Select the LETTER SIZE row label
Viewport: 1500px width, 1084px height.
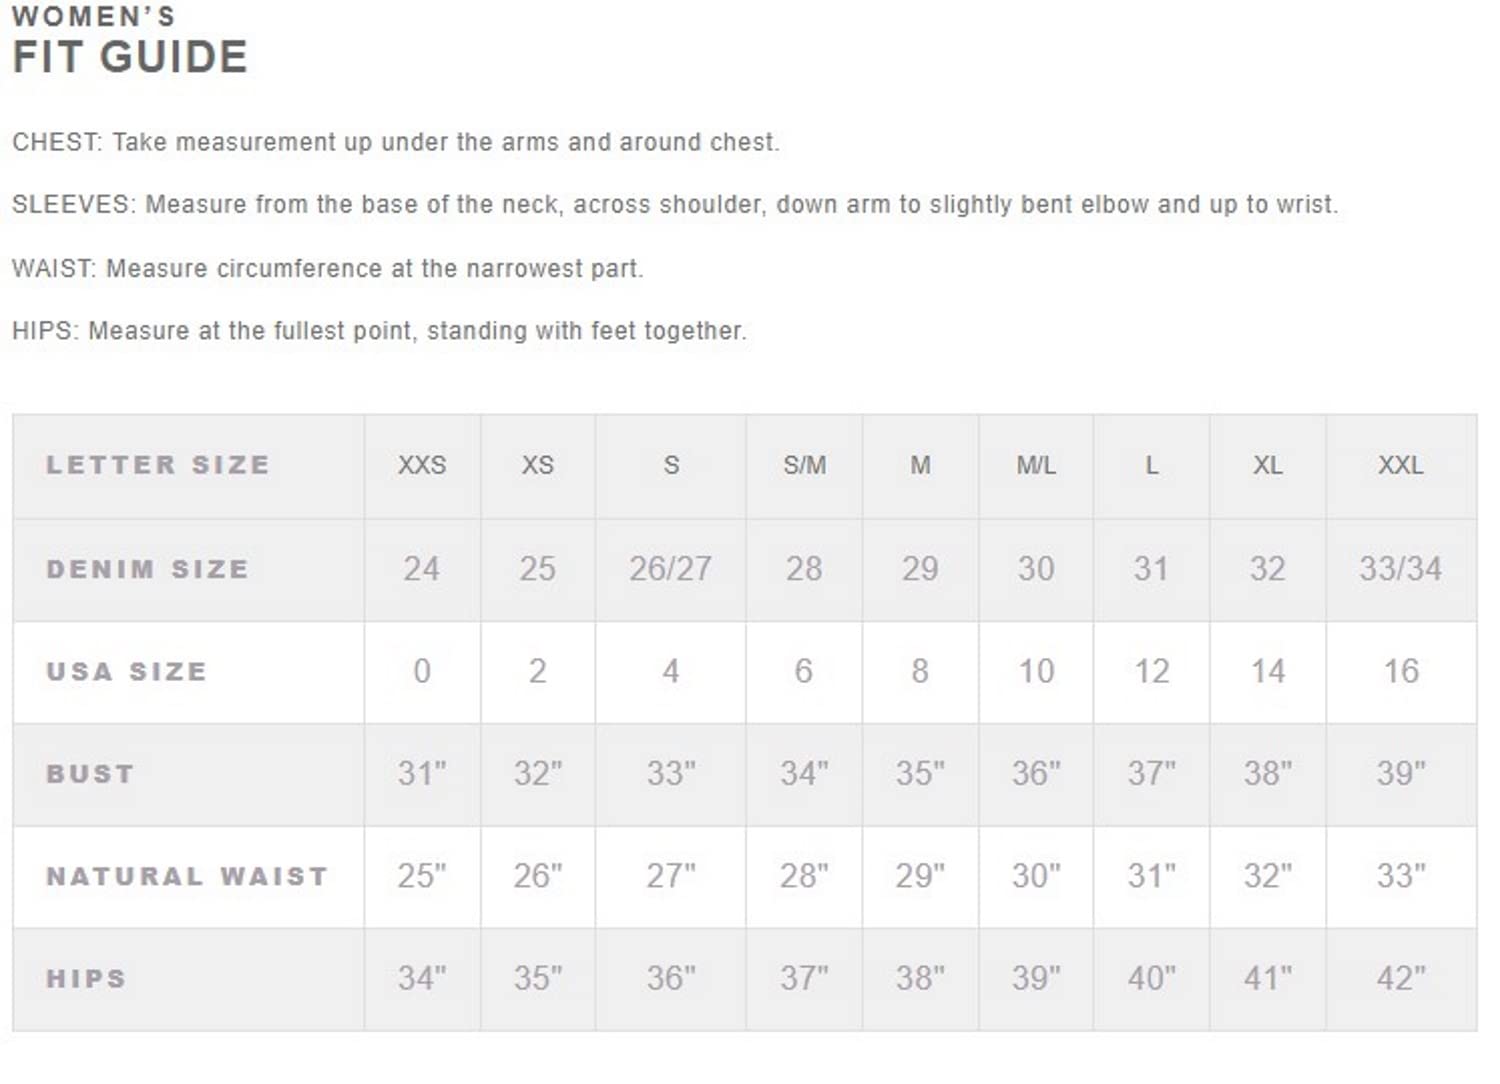point(158,465)
